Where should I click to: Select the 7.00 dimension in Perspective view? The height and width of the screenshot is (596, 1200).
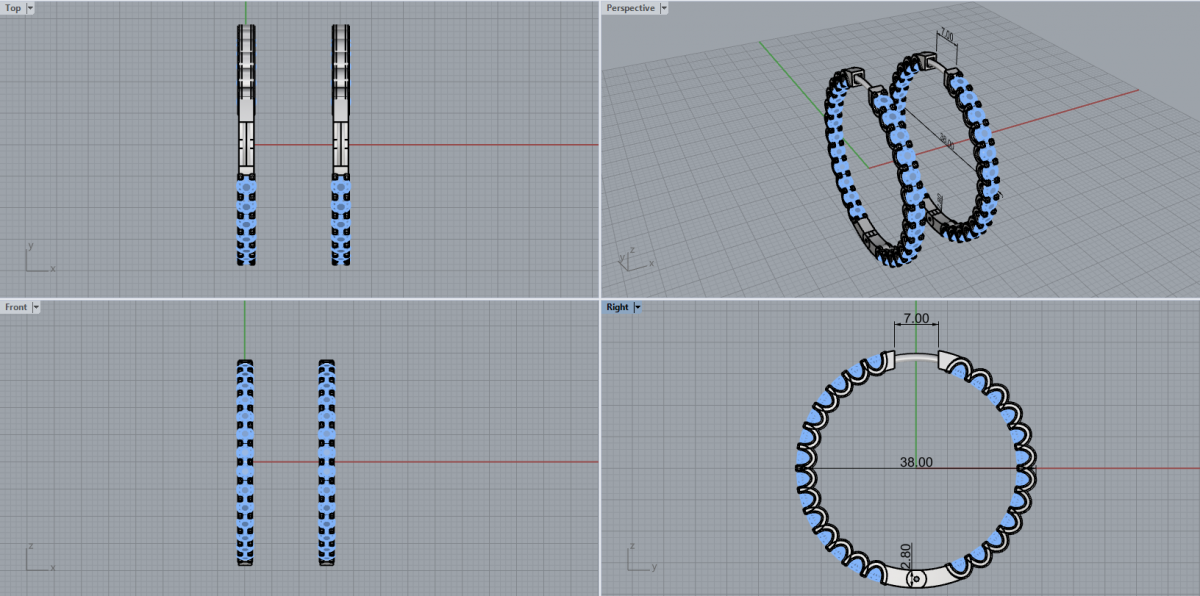(x=946, y=36)
